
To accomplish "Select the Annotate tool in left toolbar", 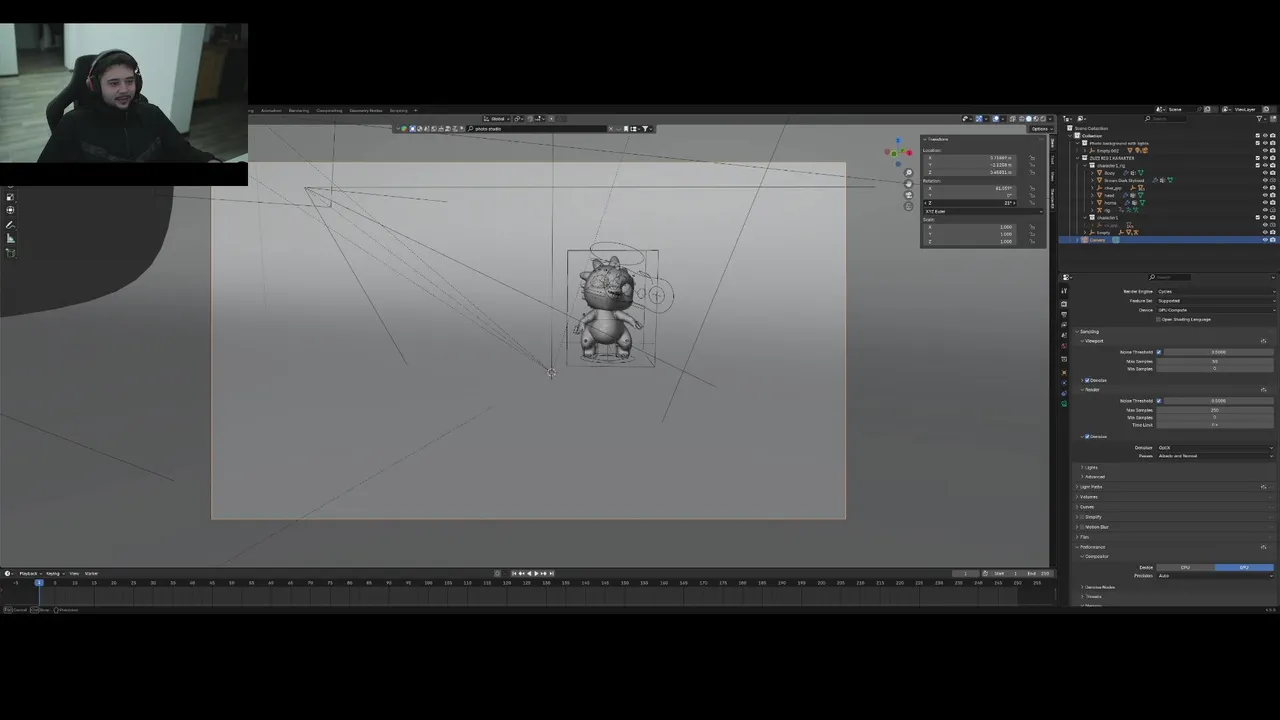I will tap(10, 225).
